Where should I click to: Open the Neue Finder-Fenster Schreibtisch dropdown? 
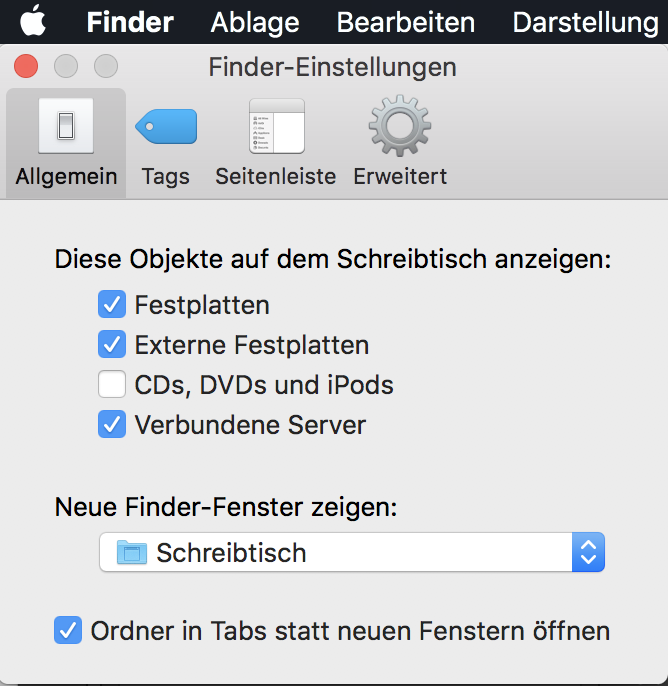pyautogui.click(x=352, y=552)
